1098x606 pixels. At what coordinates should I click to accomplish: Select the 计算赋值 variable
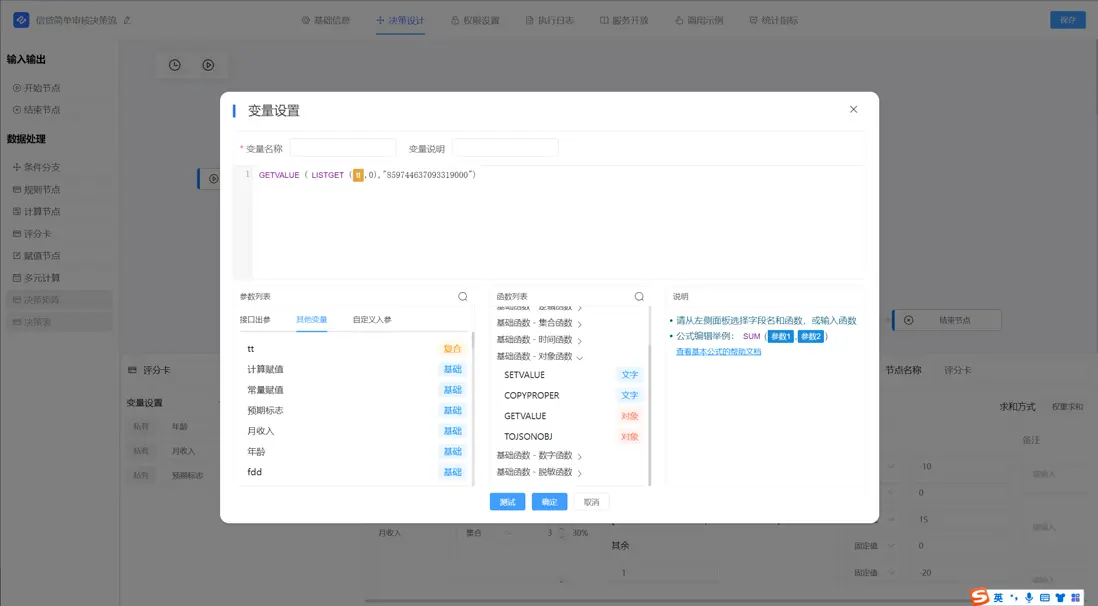(x=355, y=369)
